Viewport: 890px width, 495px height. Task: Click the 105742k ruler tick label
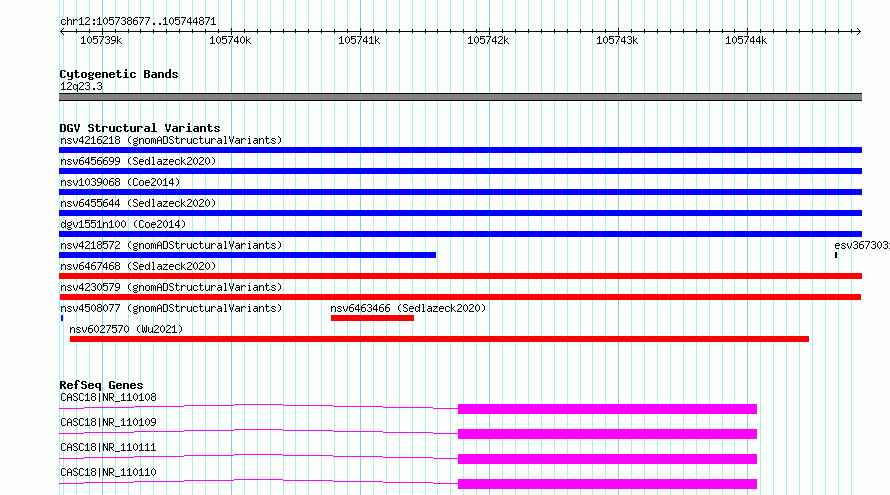[x=488, y=40]
